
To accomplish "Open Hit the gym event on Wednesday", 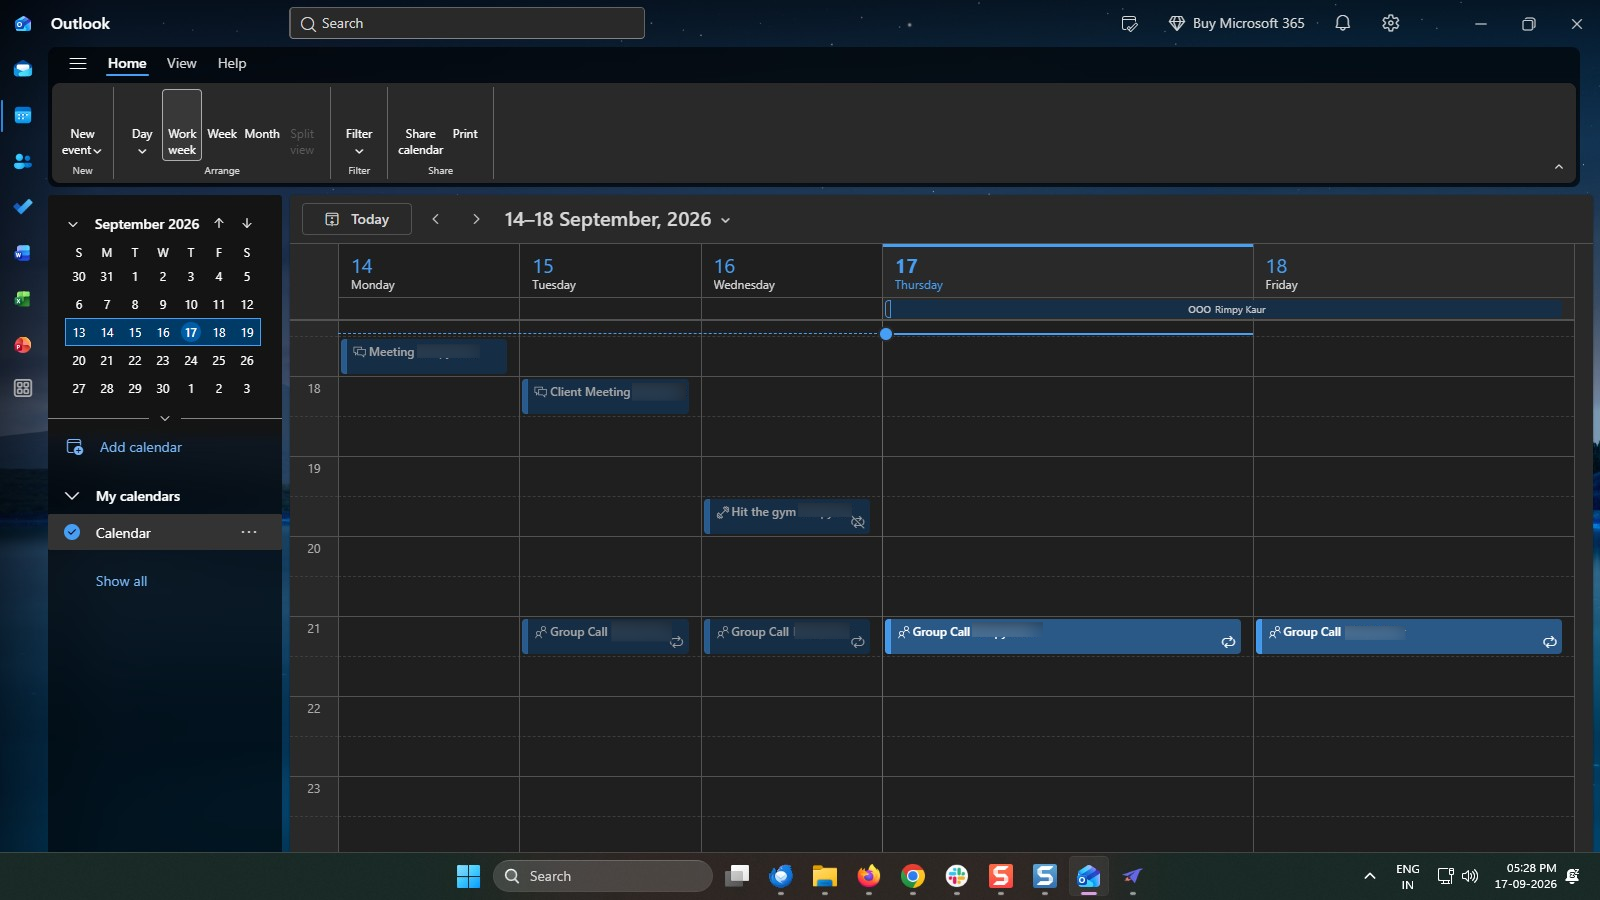I will click(787, 516).
